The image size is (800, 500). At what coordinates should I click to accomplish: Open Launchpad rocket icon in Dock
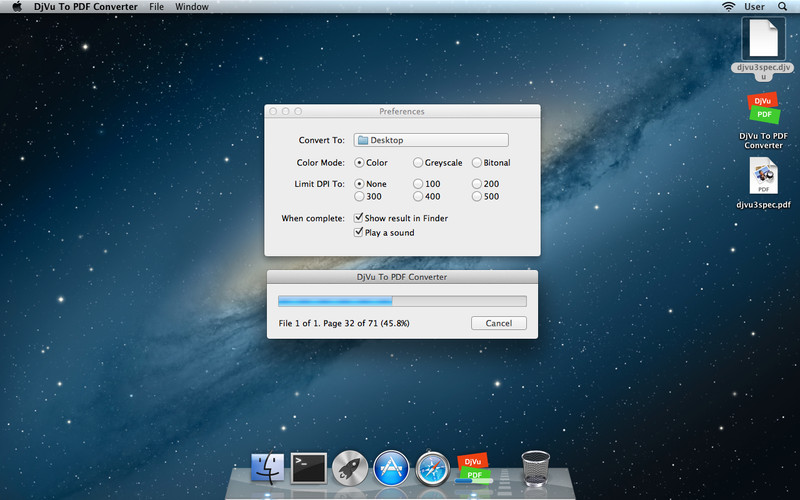click(350, 468)
